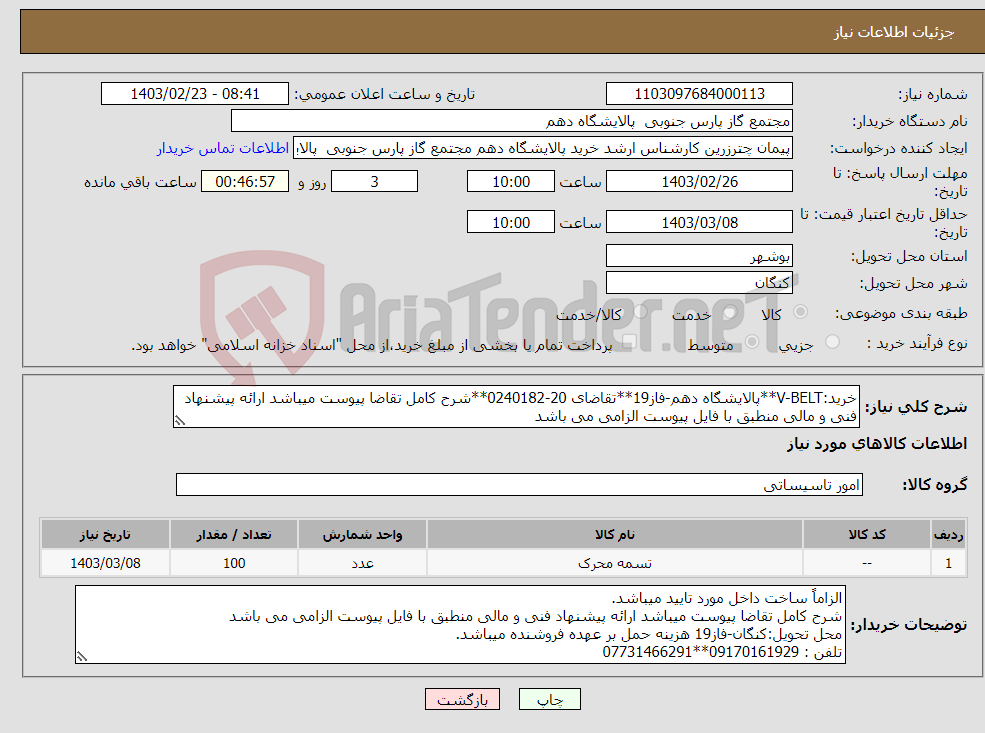Image resolution: width=985 pixels, height=733 pixels.
Task: Click the quantity cell 100
Action: (x=234, y=563)
